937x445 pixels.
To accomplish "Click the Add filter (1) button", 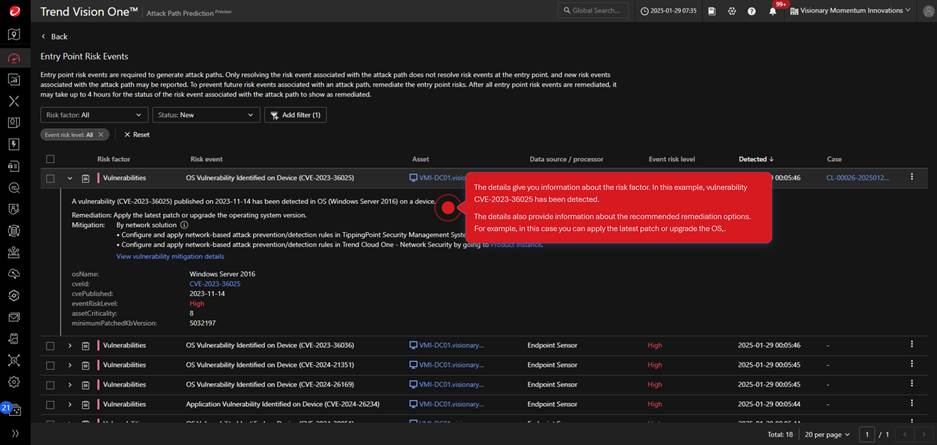I will point(295,115).
